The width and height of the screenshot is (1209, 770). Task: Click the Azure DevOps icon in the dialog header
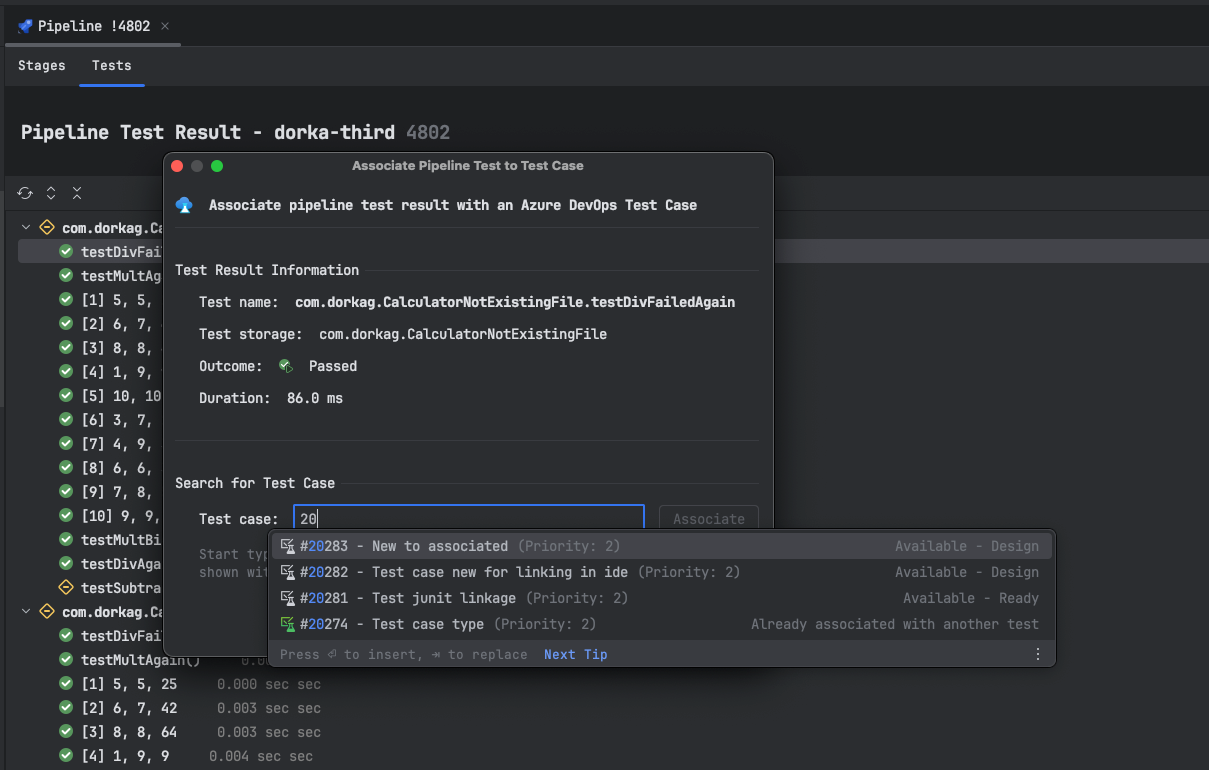(184, 205)
